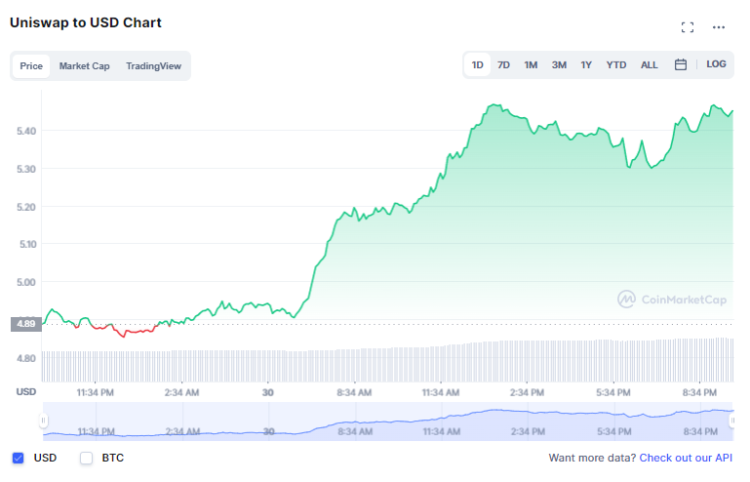Select the 3M time range
Screen dimensions: 750x482
click(559, 65)
